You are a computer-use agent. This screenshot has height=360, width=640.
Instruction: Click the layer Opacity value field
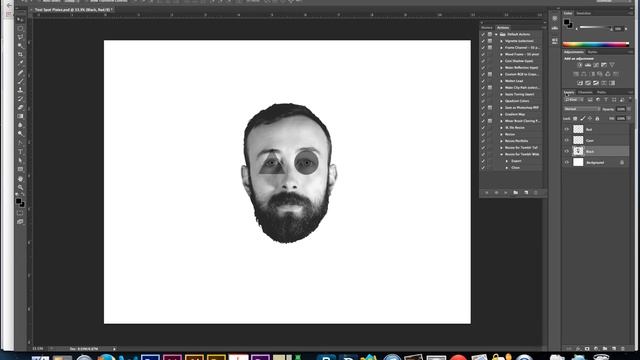point(621,109)
